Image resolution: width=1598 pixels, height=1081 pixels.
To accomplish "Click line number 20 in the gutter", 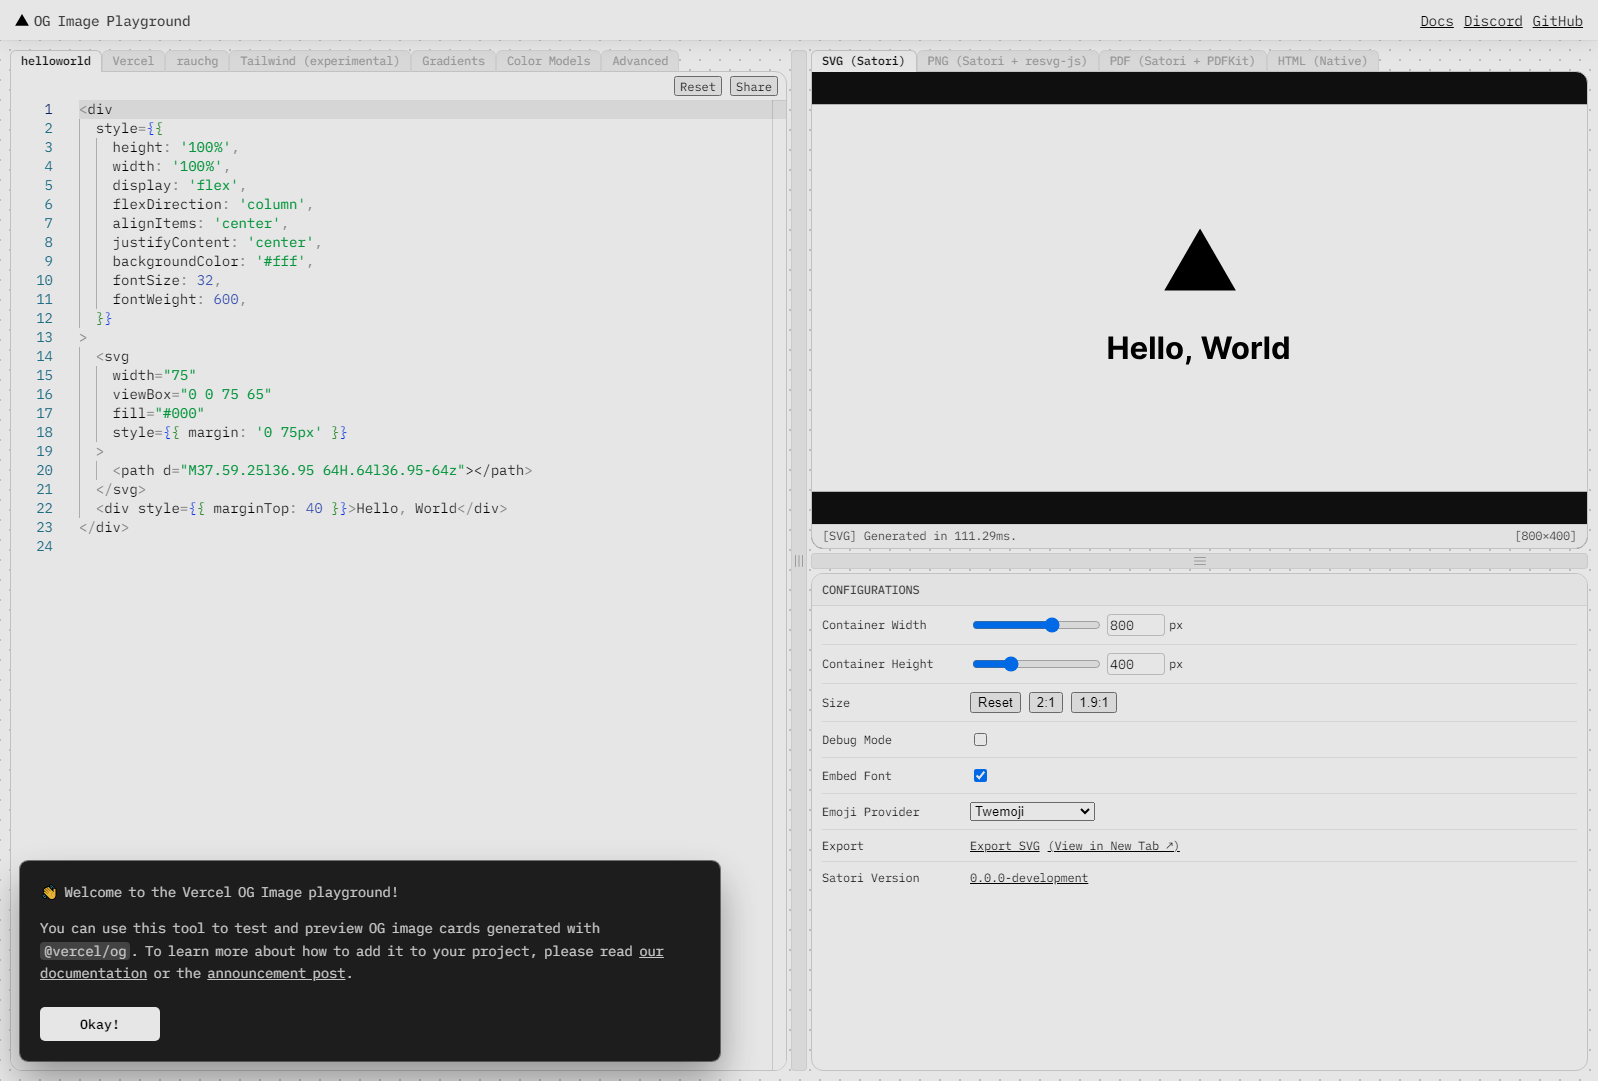I will [x=45, y=471].
